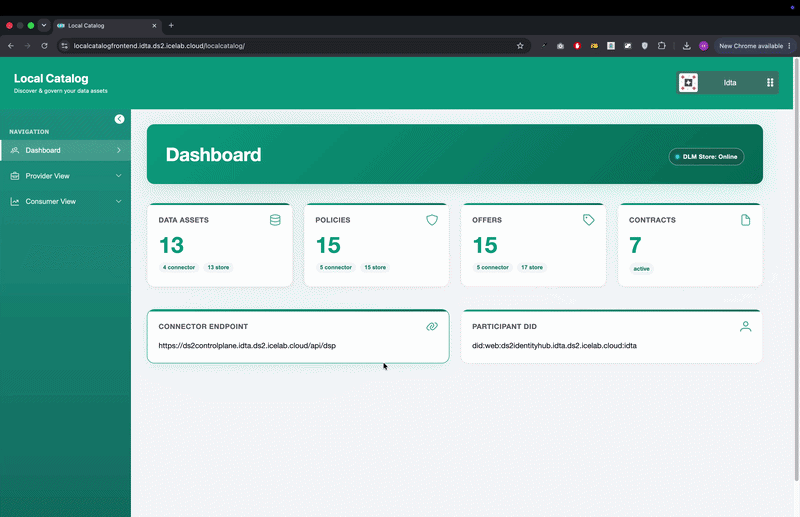This screenshot has width=800, height=517.
Task: Click the Connector Endpoint link icon
Action: point(432,327)
